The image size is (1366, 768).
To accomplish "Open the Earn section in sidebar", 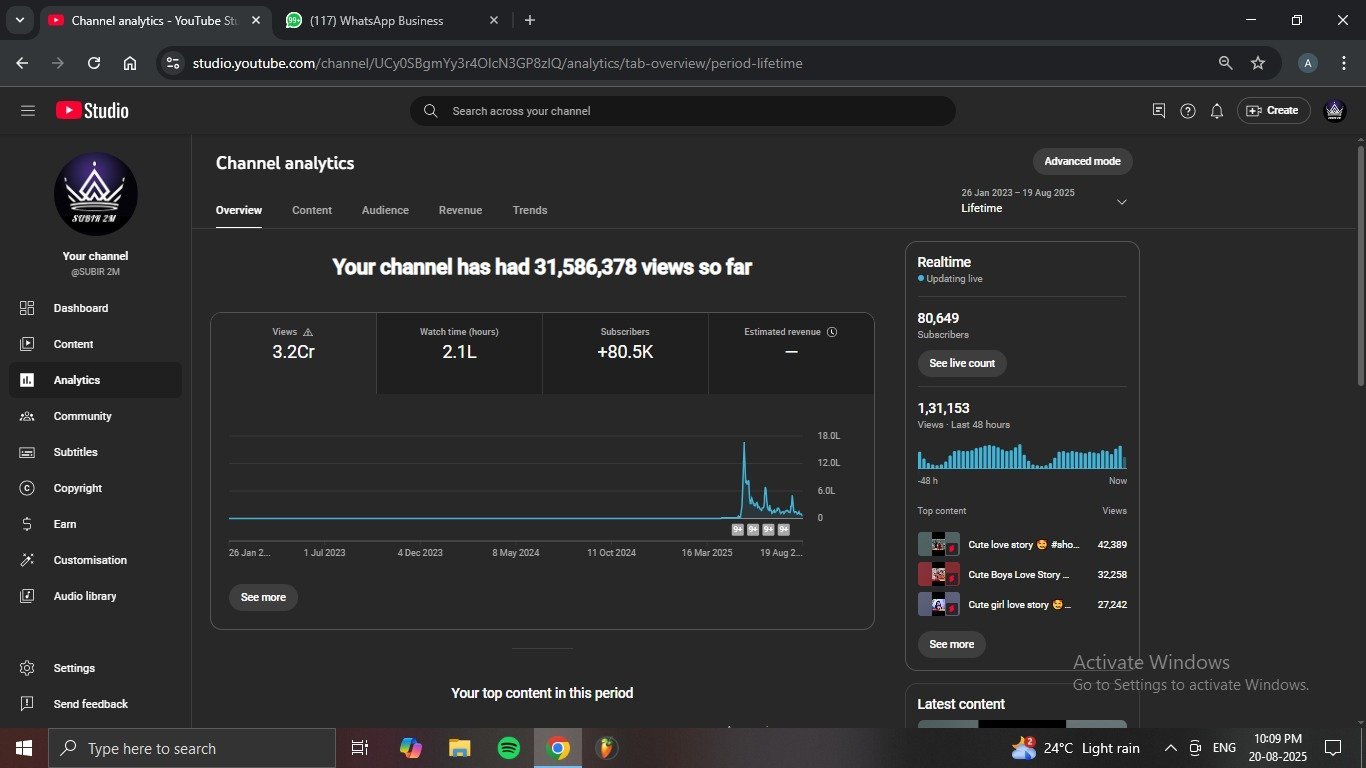I will pyautogui.click(x=65, y=524).
